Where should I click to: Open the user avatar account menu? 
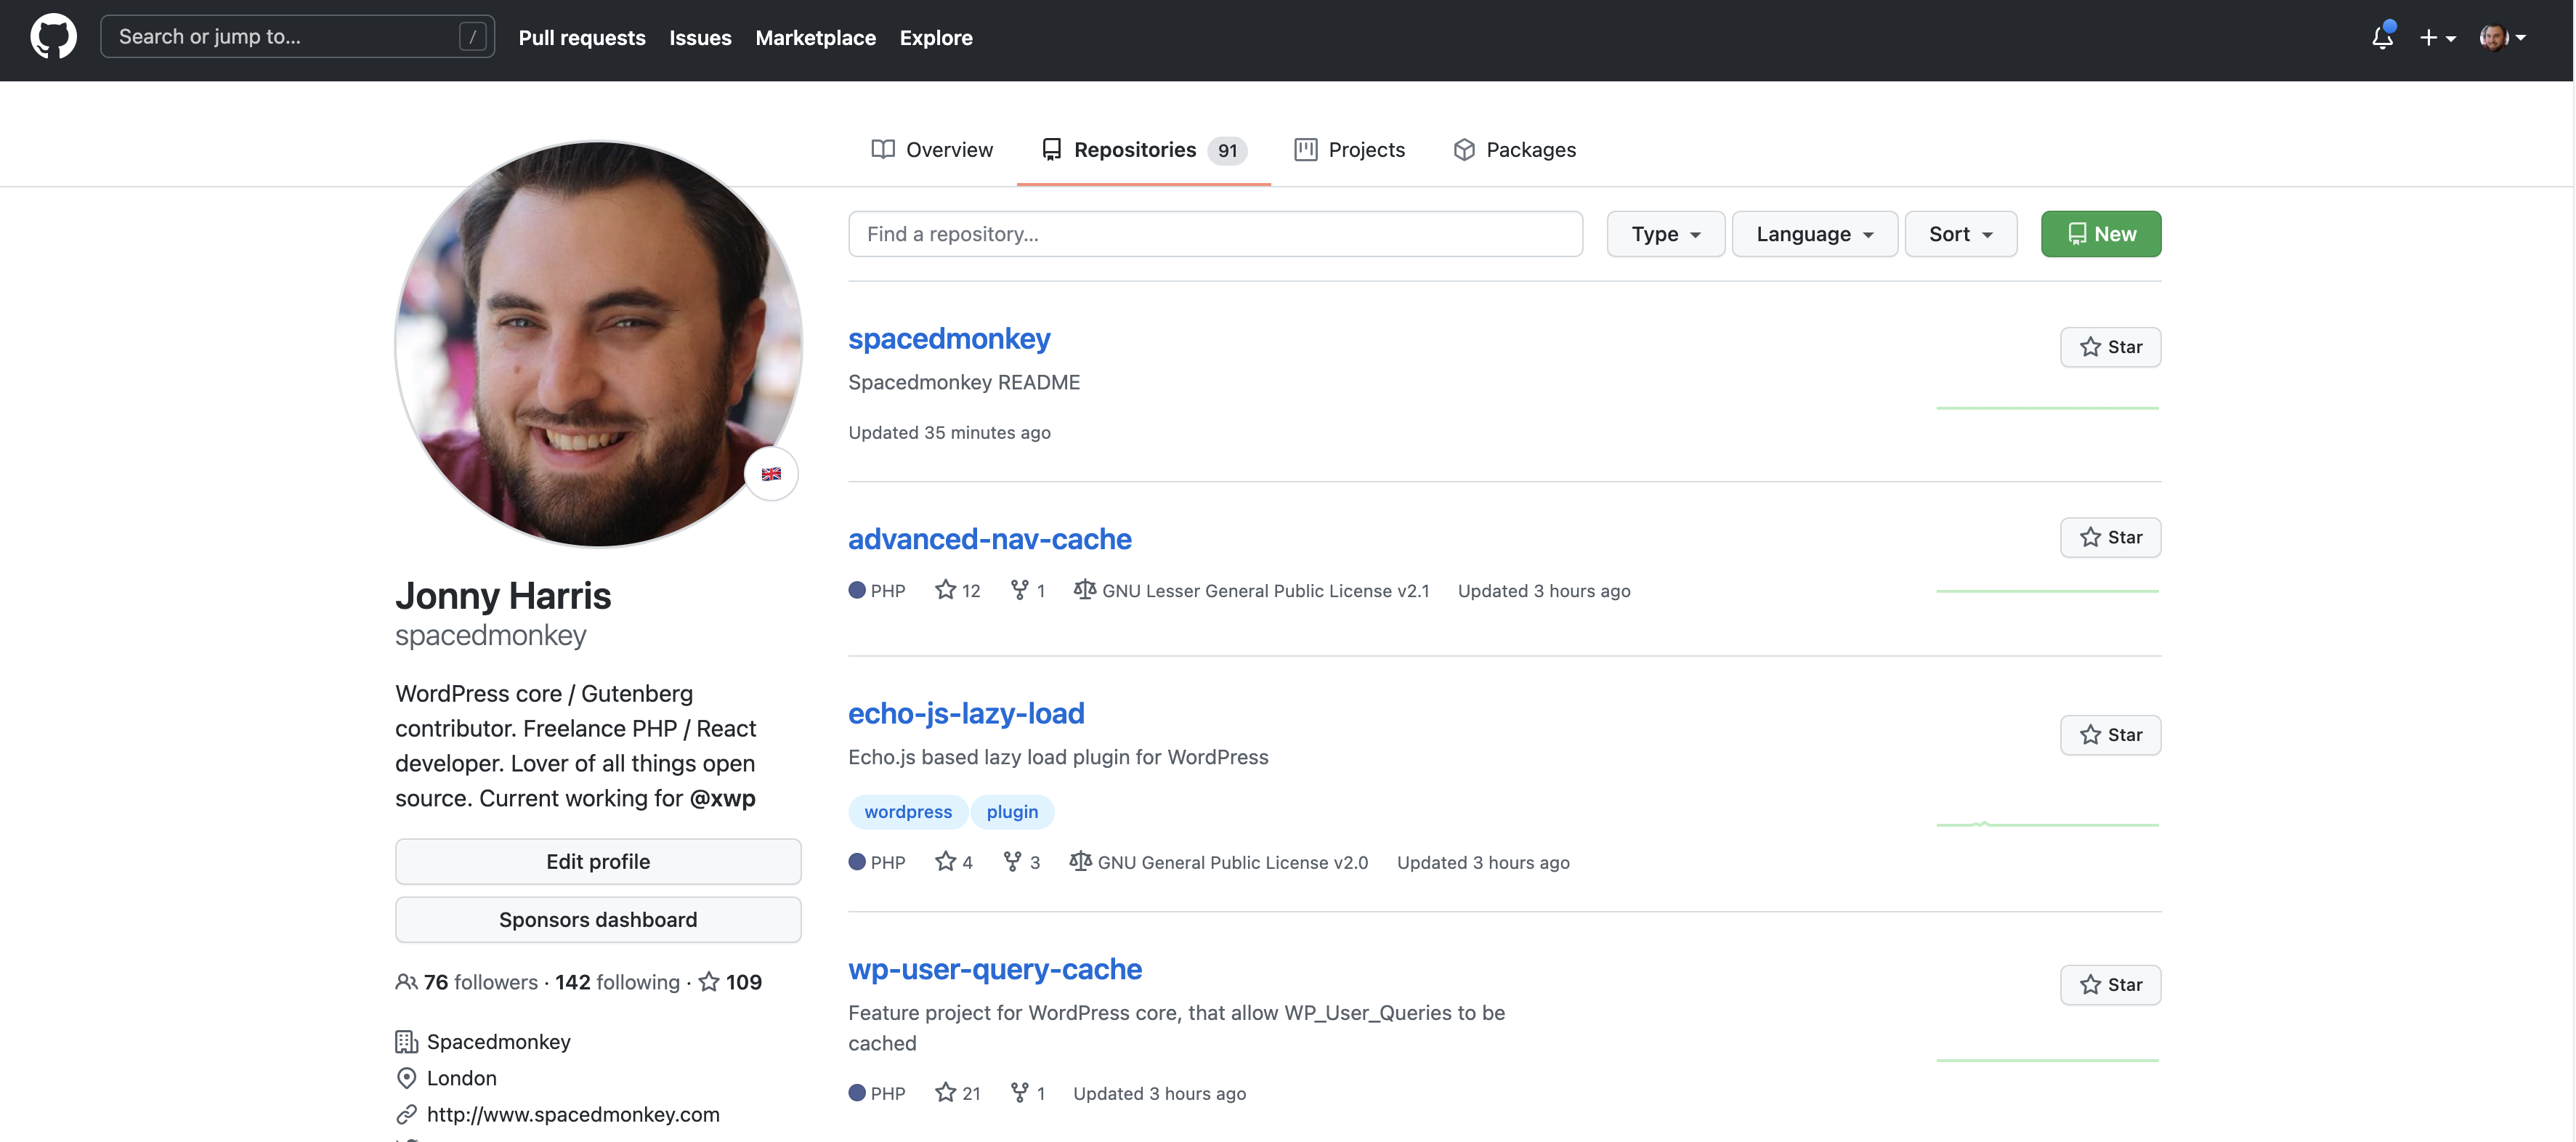[x=2502, y=38]
